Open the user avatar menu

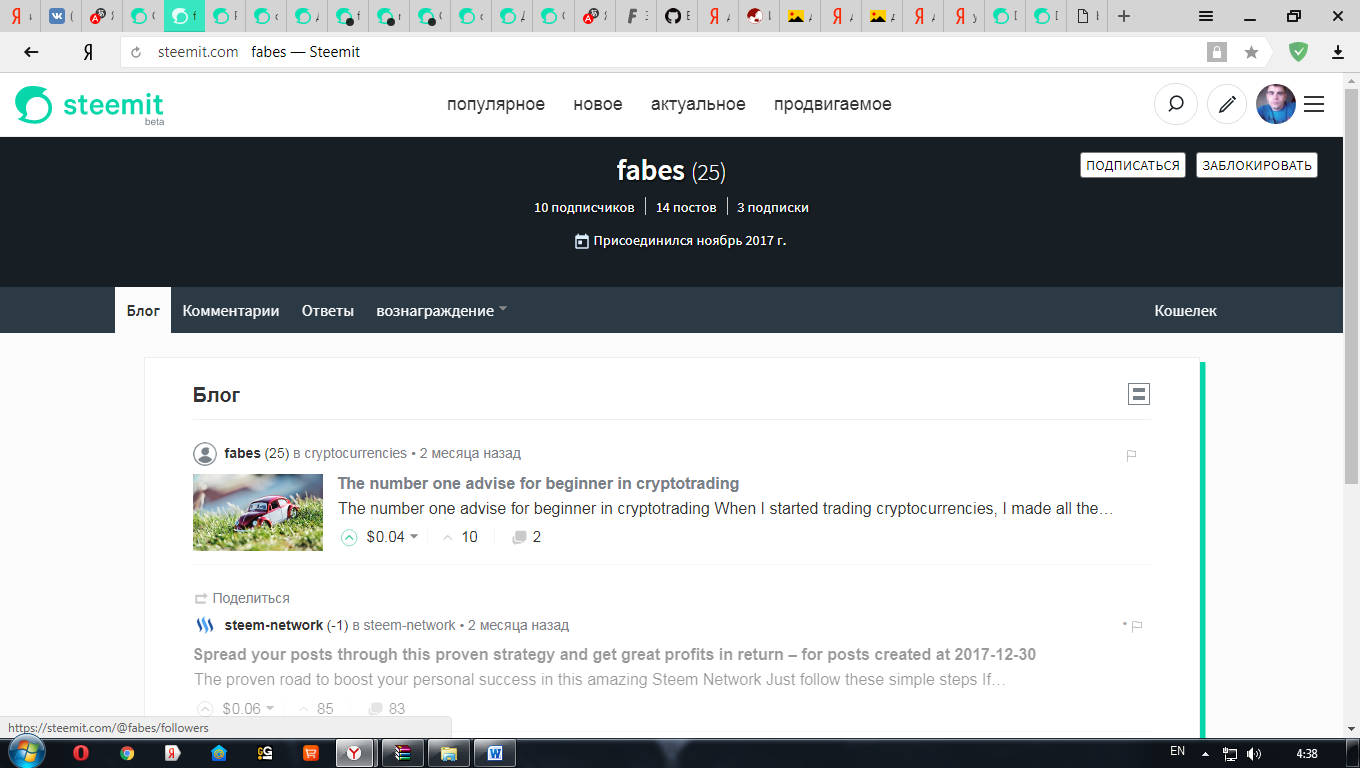1275,104
